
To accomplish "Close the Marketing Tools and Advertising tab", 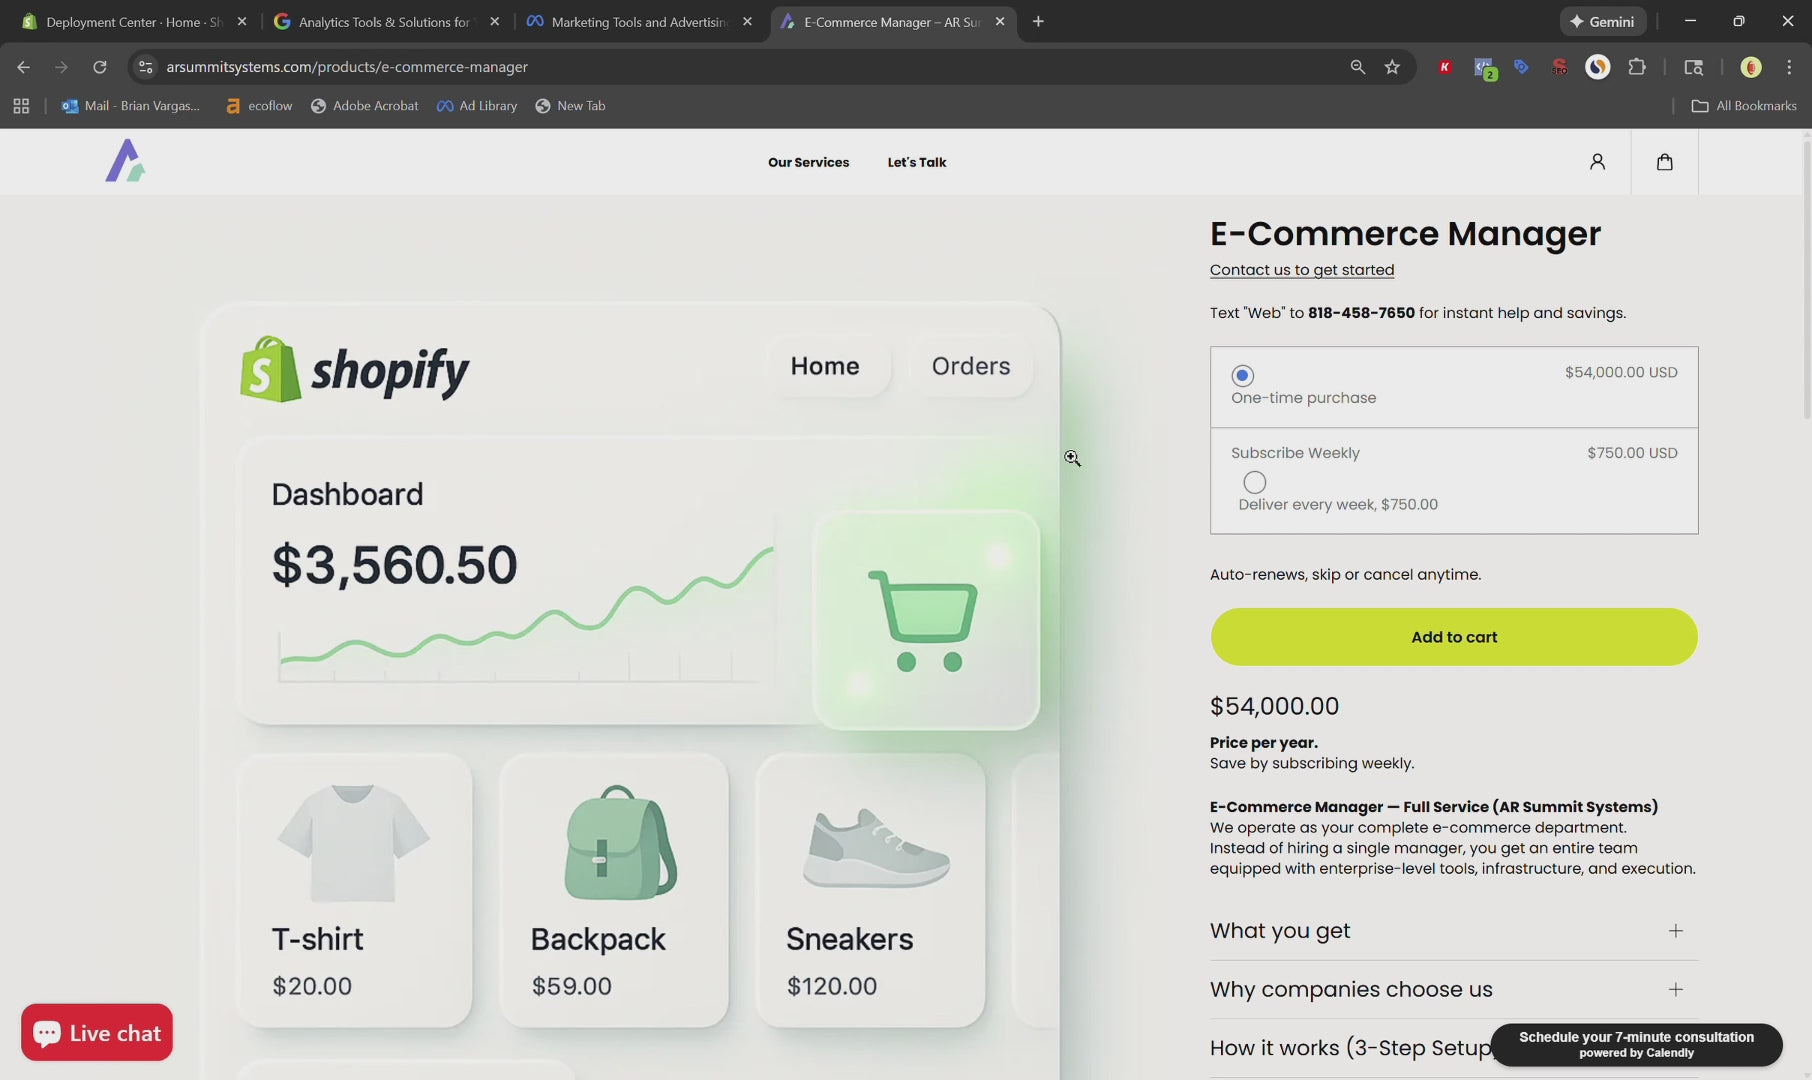I will 747,21.
